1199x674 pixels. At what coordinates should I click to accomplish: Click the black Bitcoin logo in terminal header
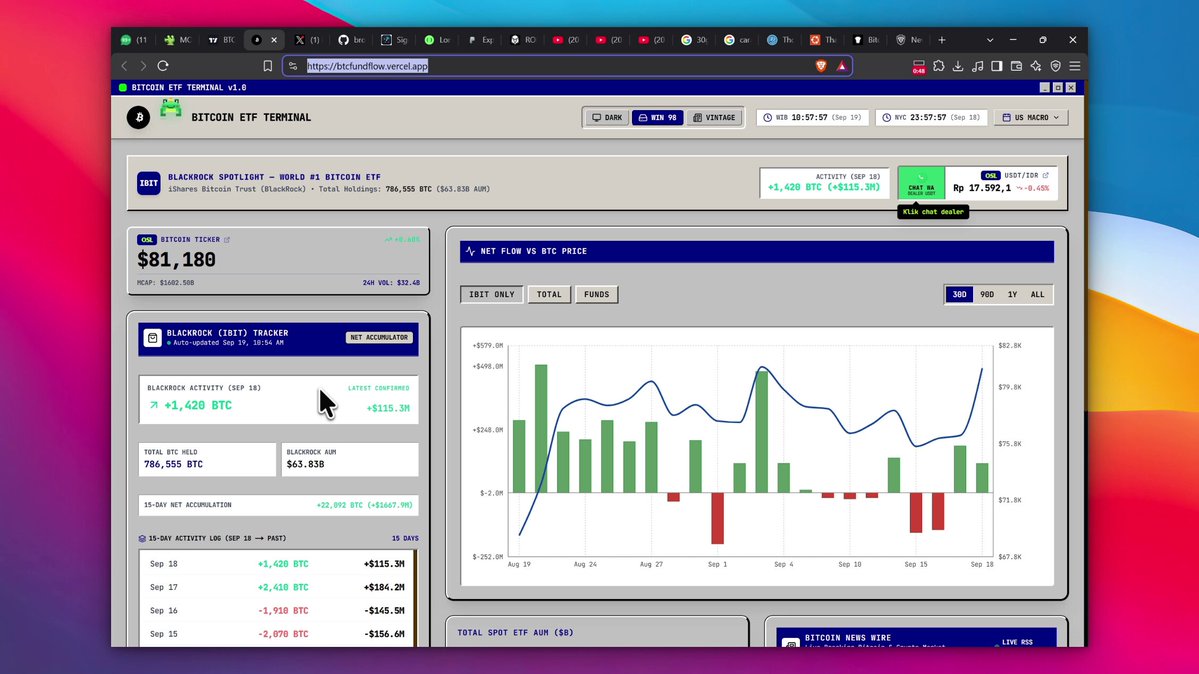(138, 117)
